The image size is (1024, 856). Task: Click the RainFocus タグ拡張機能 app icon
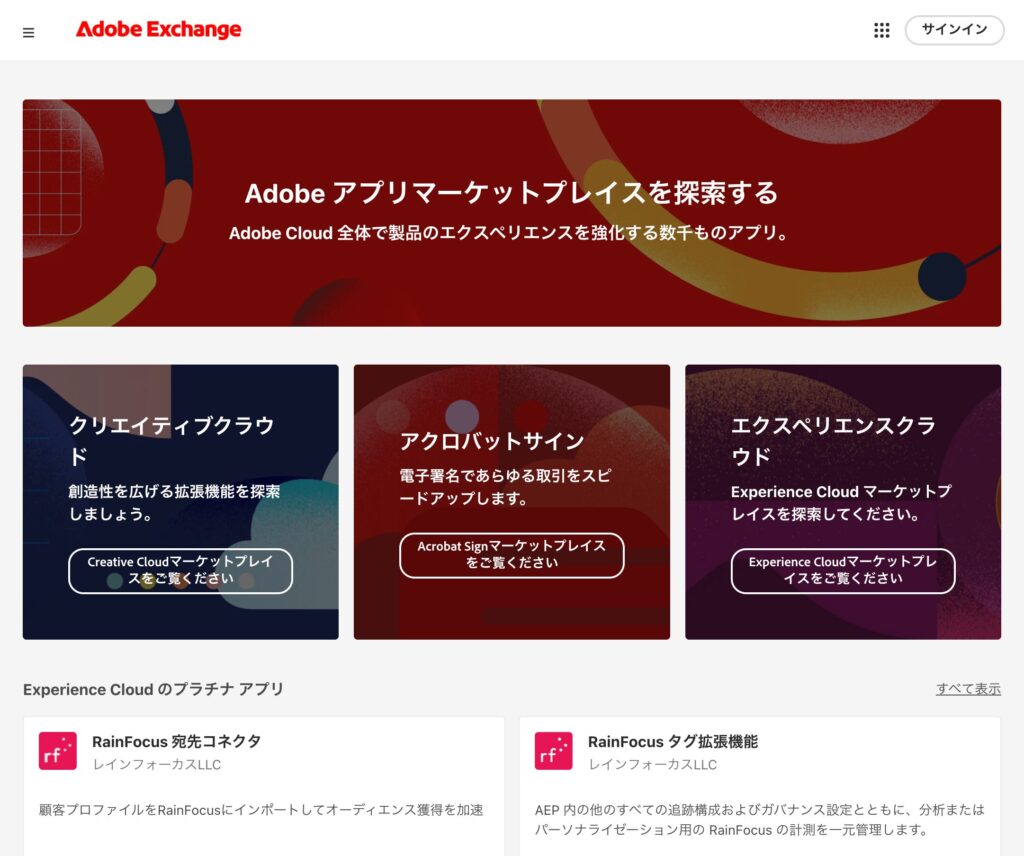coord(553,751)
